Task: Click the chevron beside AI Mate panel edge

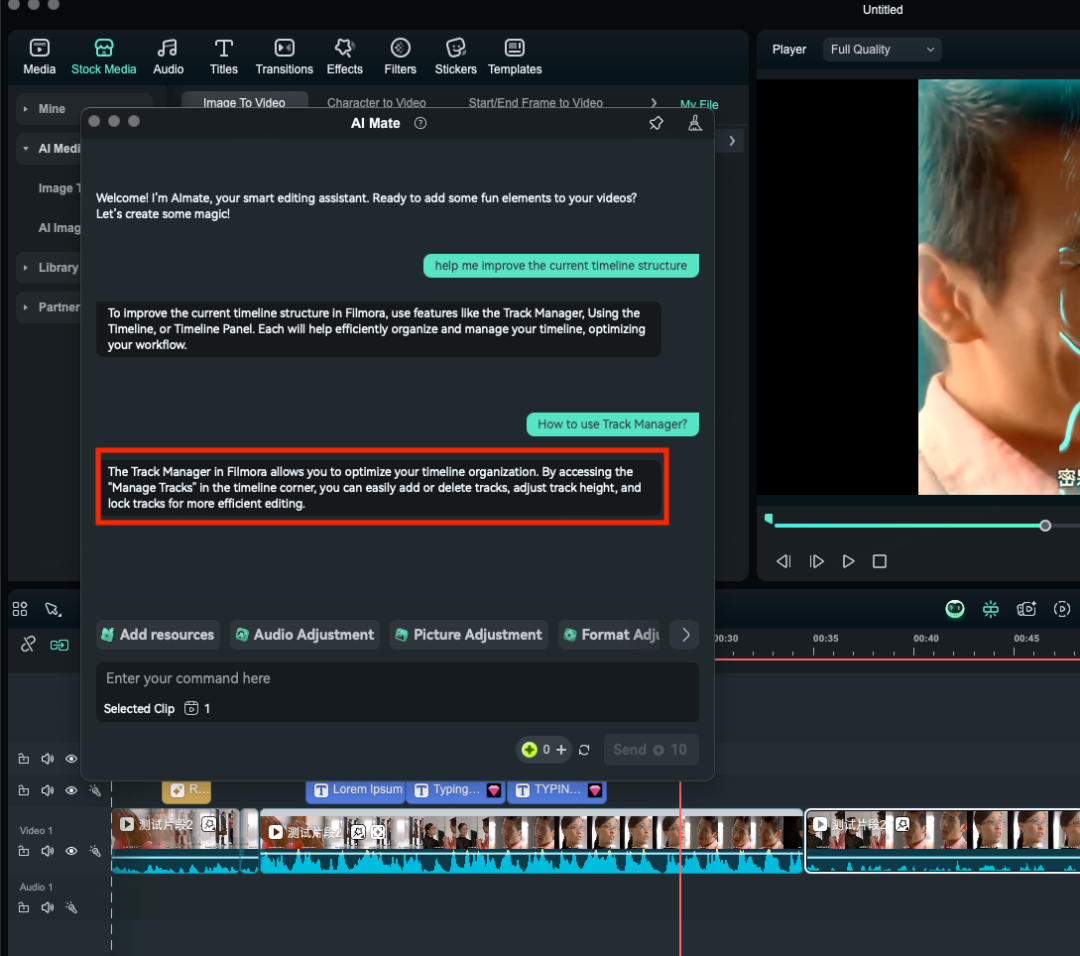Action: coord(731,141)
